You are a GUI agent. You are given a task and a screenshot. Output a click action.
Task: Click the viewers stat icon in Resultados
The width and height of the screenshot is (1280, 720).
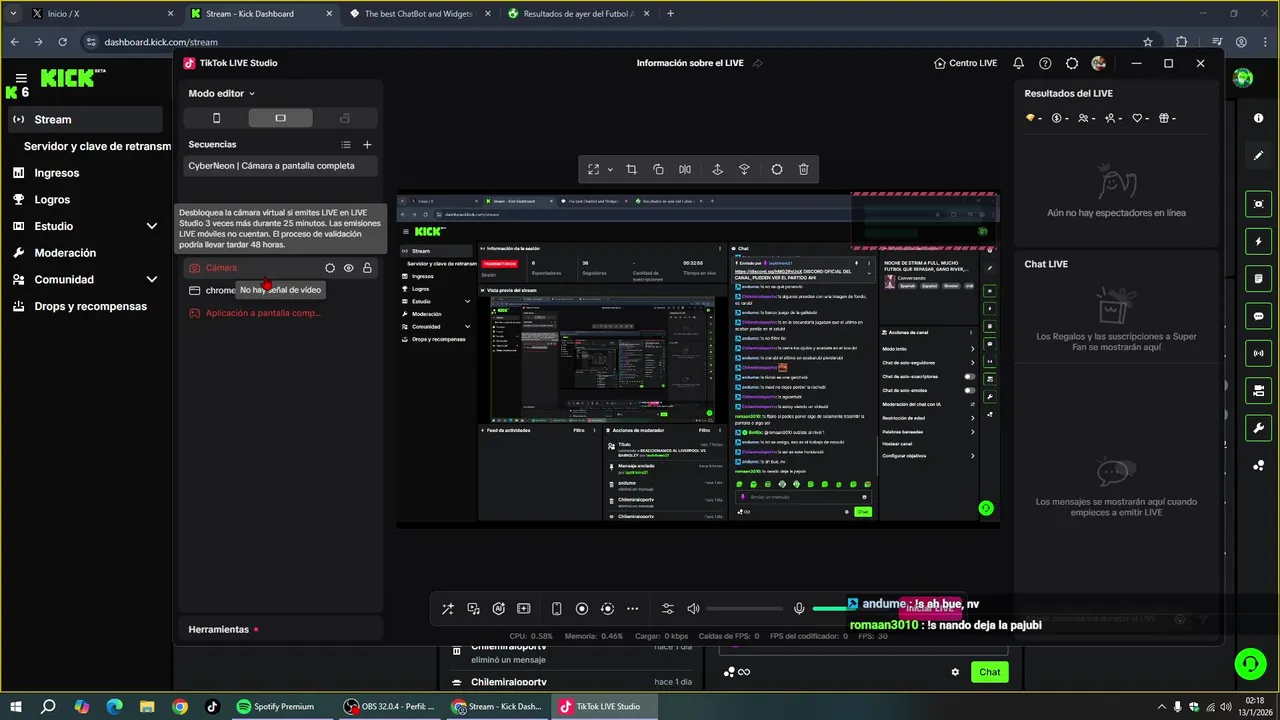click(1084, 118)
